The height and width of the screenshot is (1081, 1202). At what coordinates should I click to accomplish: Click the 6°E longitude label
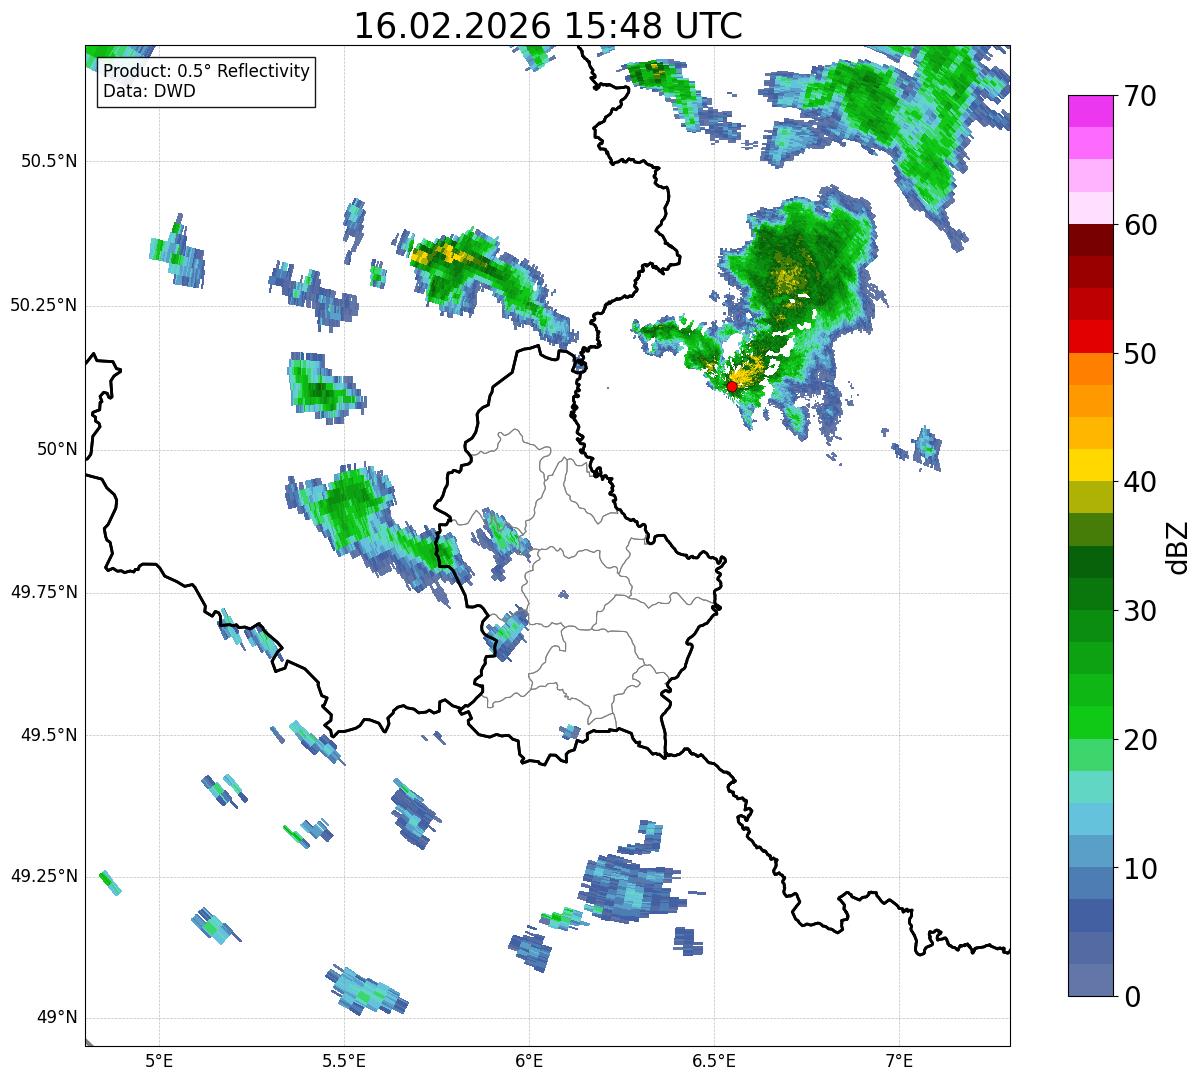(x=529, y=1060)
